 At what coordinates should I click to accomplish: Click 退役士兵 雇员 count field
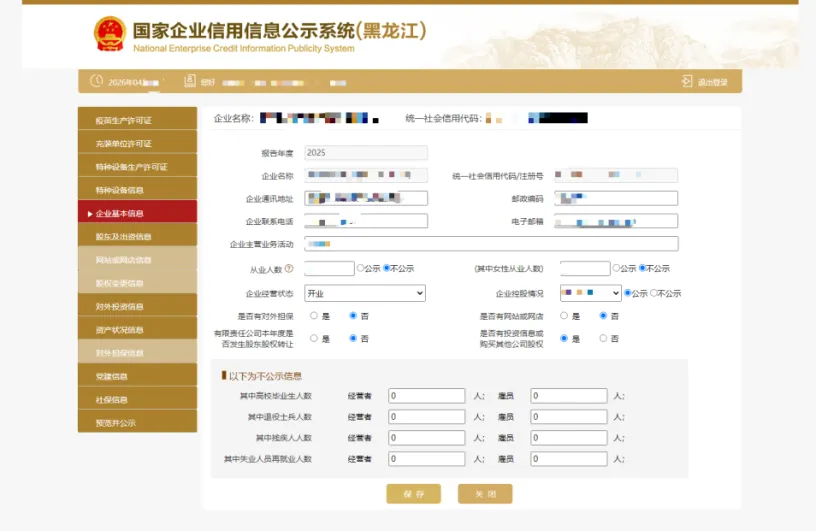[x=569, y=416]
